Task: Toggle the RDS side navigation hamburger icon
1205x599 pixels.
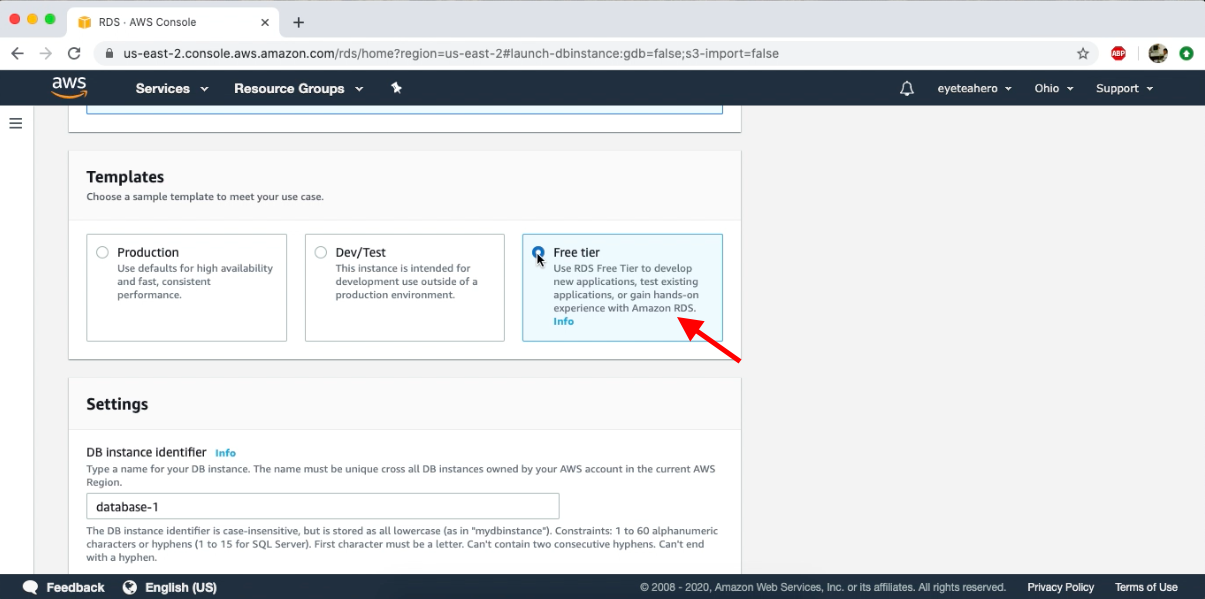Action: point(15,123)
